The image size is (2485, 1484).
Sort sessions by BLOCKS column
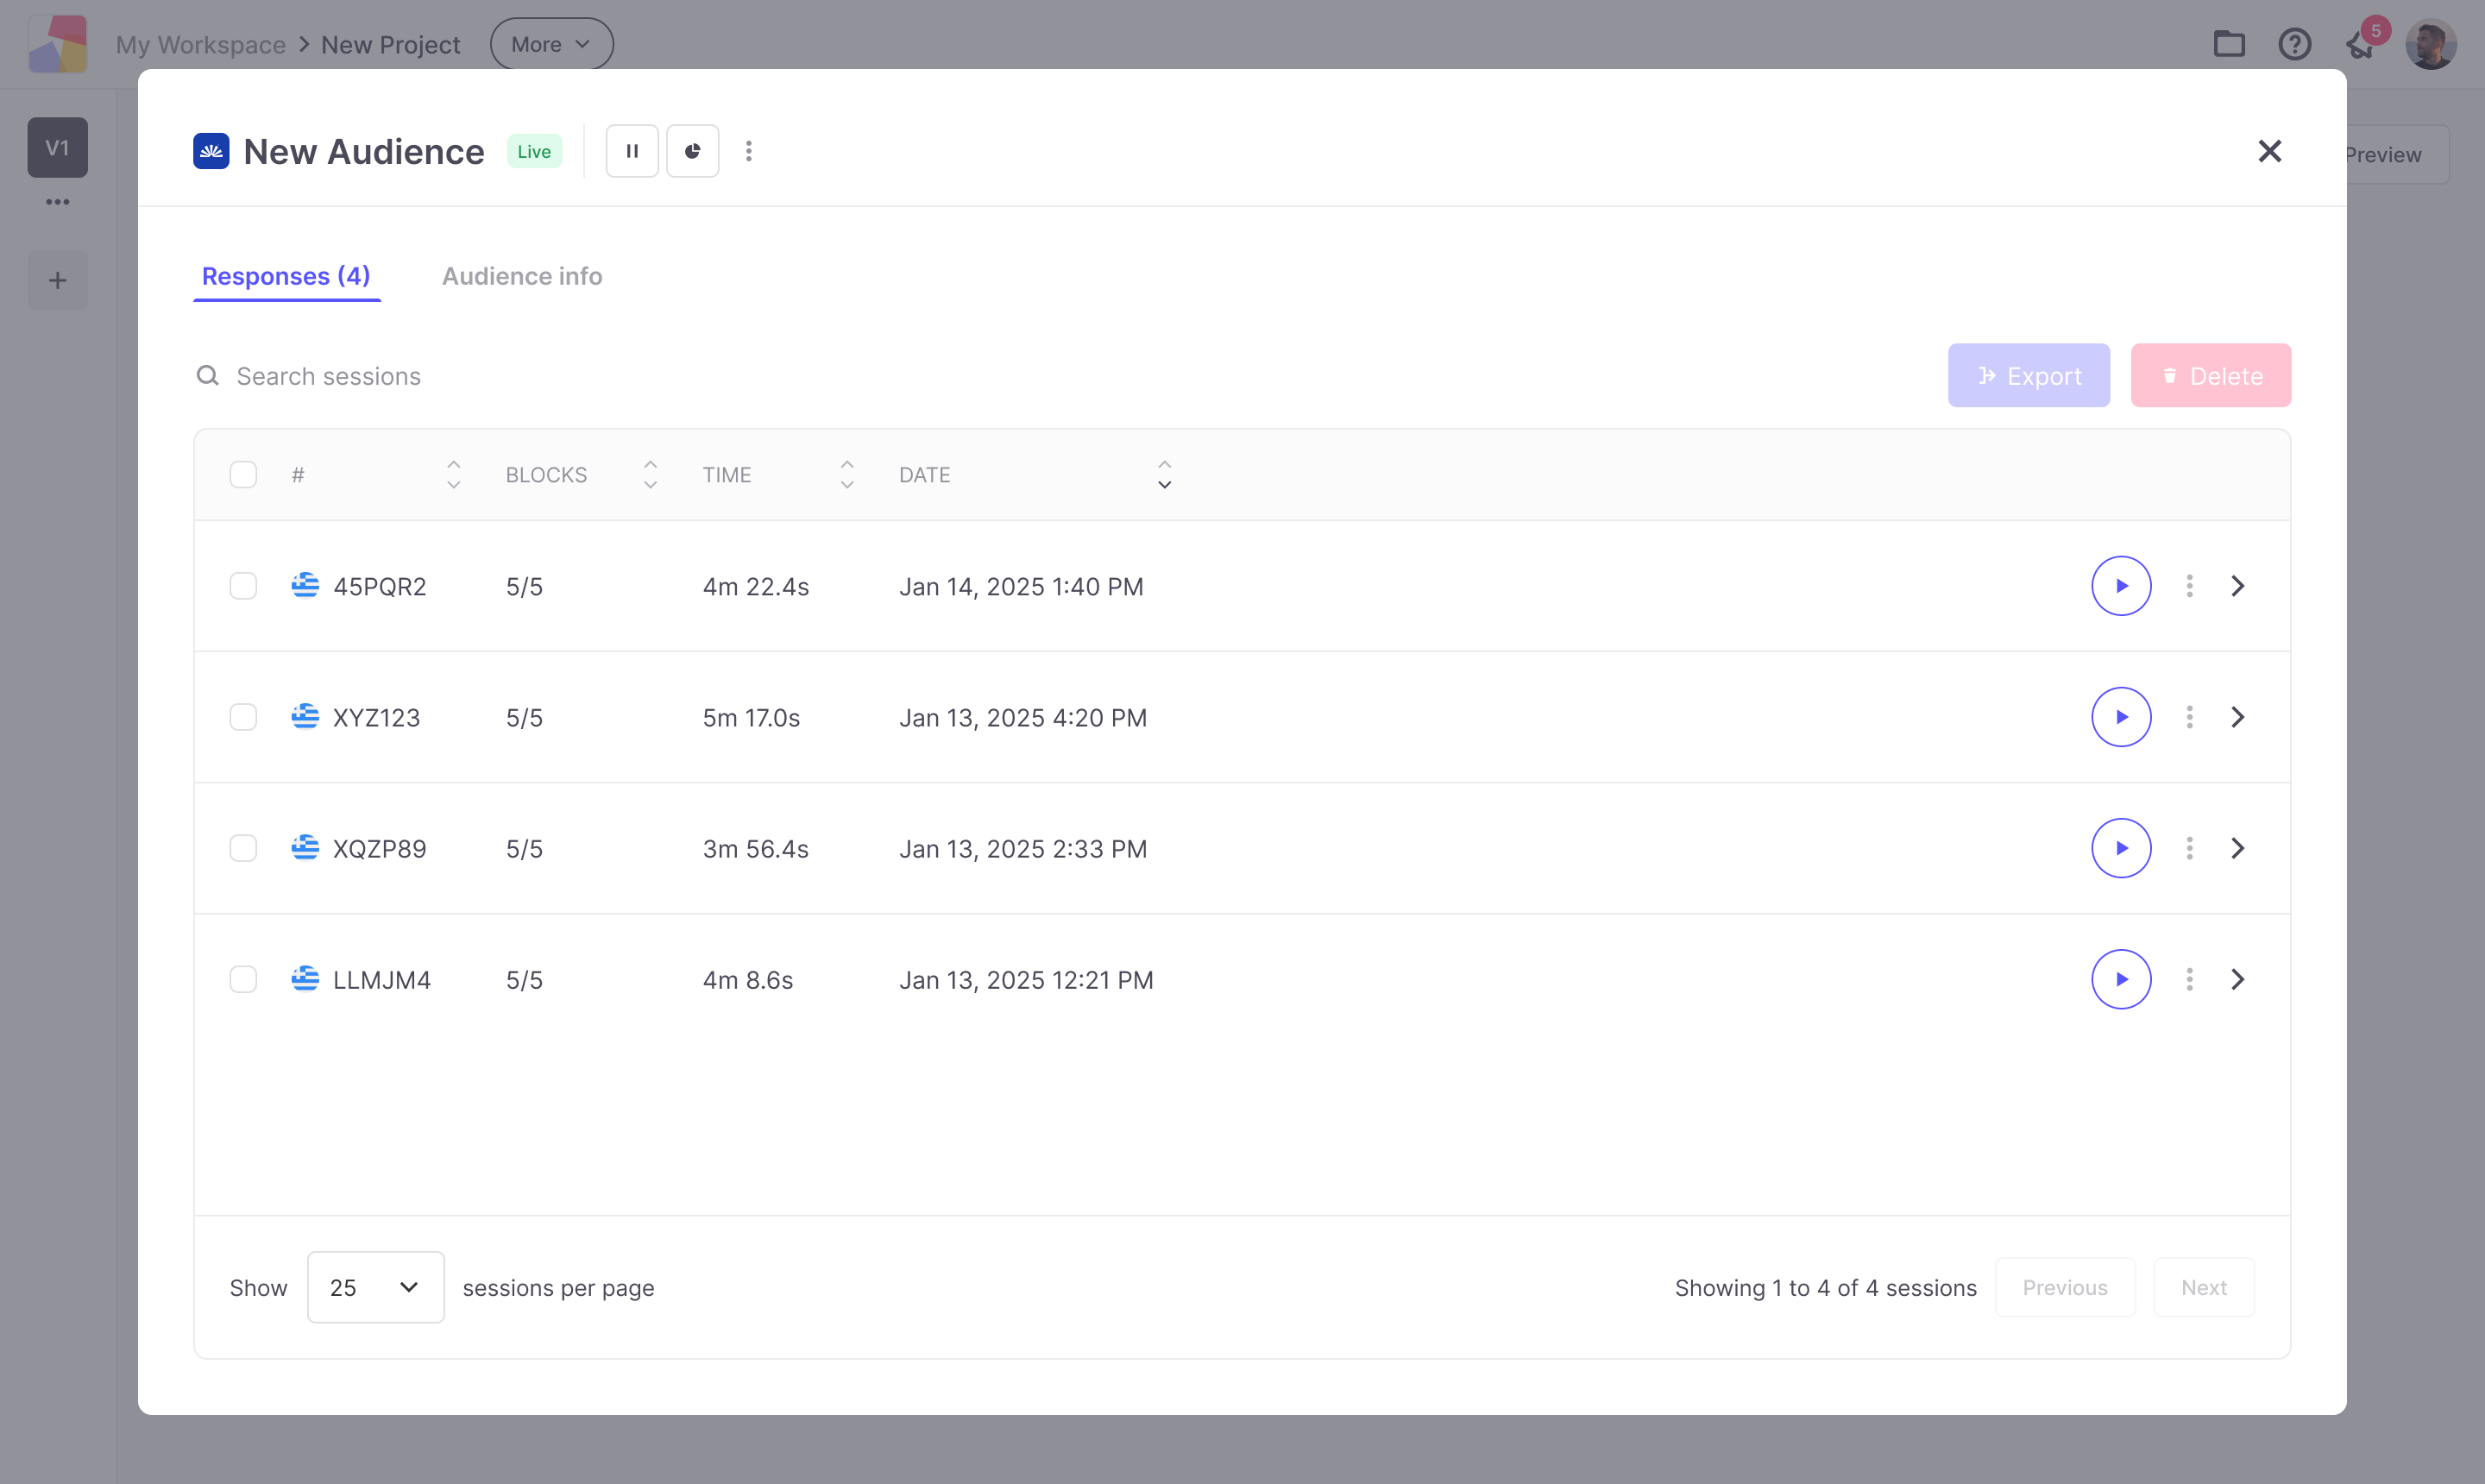pos(651,474)
